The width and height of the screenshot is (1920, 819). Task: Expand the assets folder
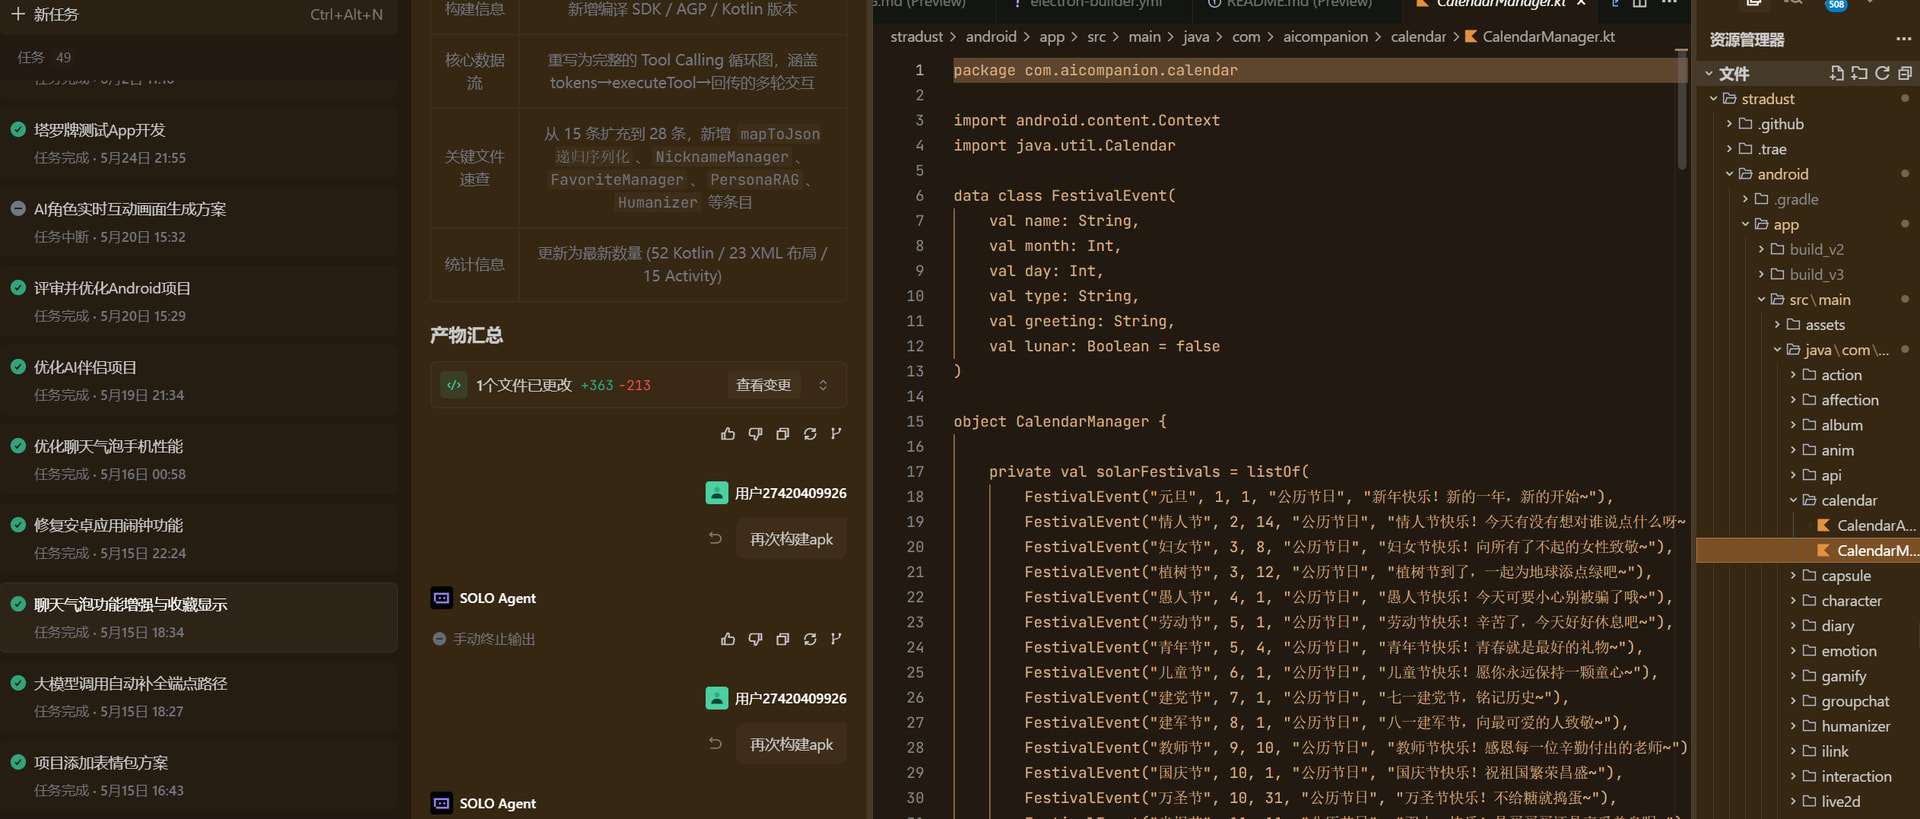[x=1808, y=324]
